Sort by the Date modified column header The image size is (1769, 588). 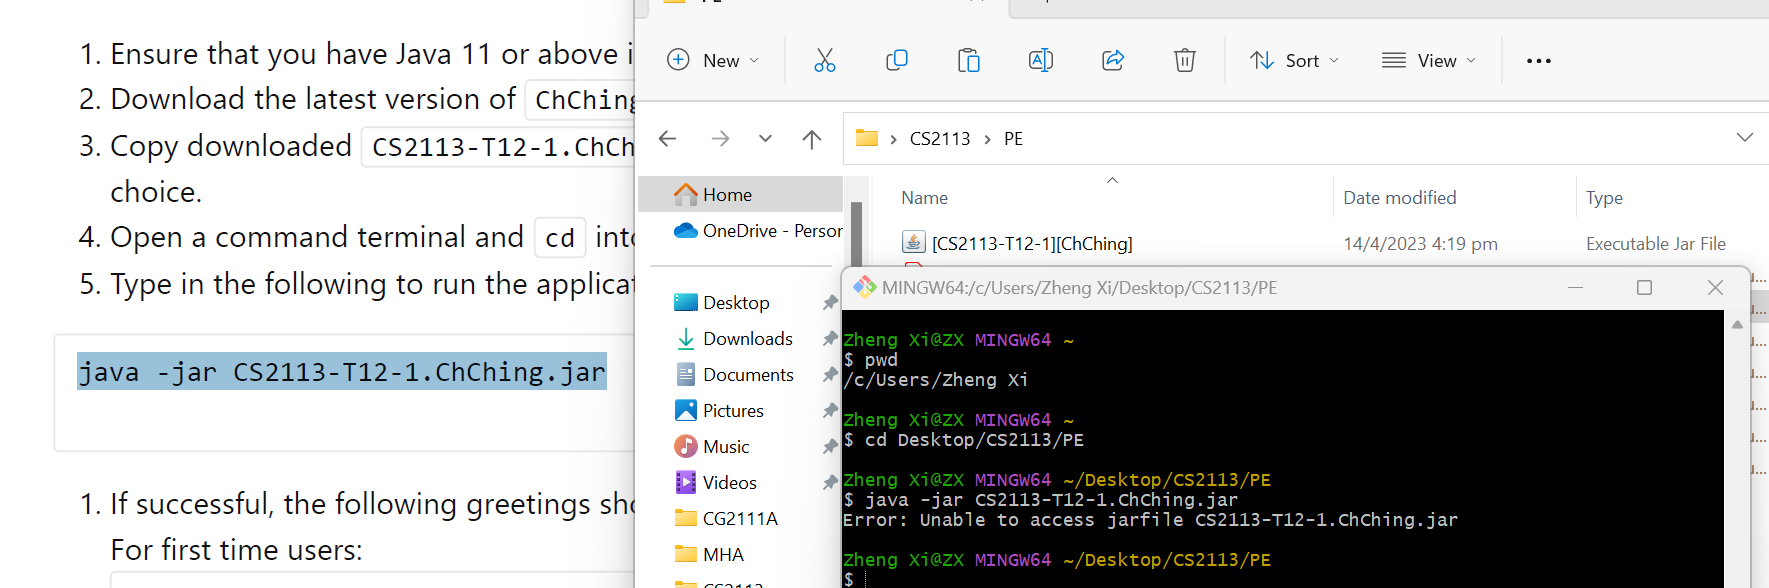pyautogui.click(x=1399, y=198)
